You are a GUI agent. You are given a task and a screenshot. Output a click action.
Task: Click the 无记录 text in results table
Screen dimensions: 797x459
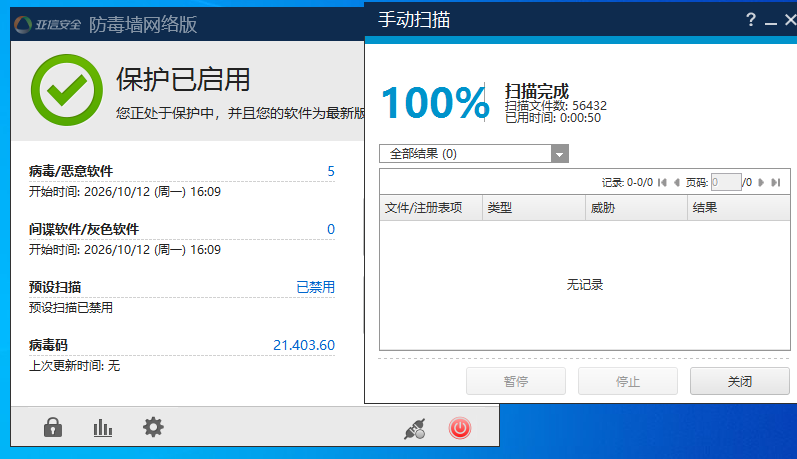tap(585, 285)
